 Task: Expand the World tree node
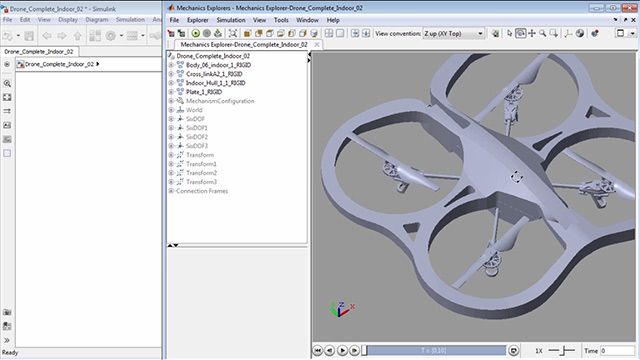[171, 110]
